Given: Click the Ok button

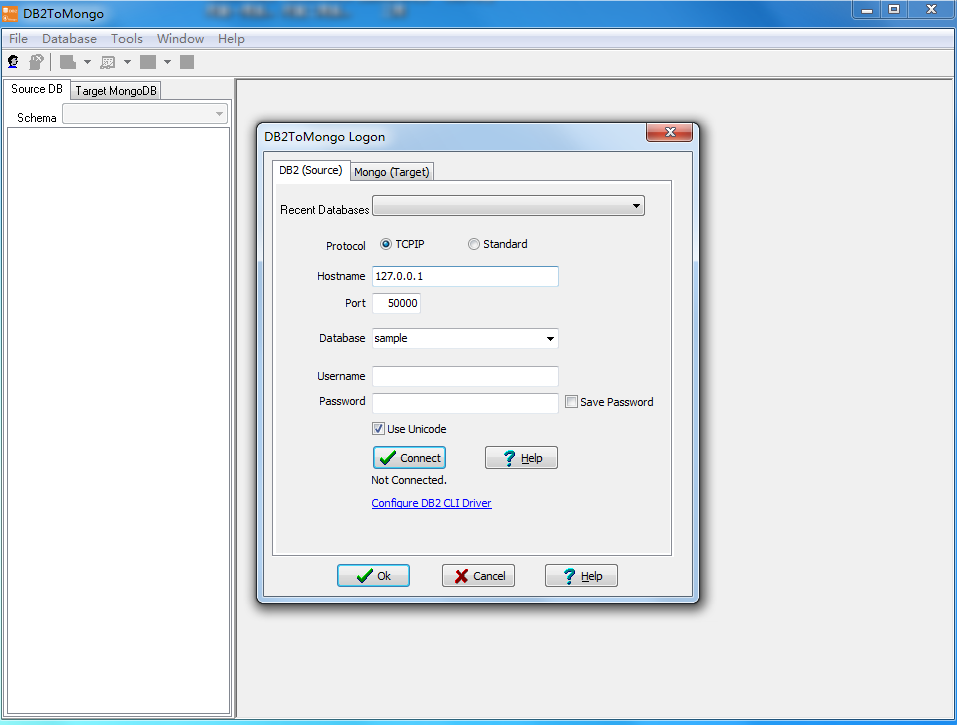Looking at the screenshot, I should click(x=373, y=575).
